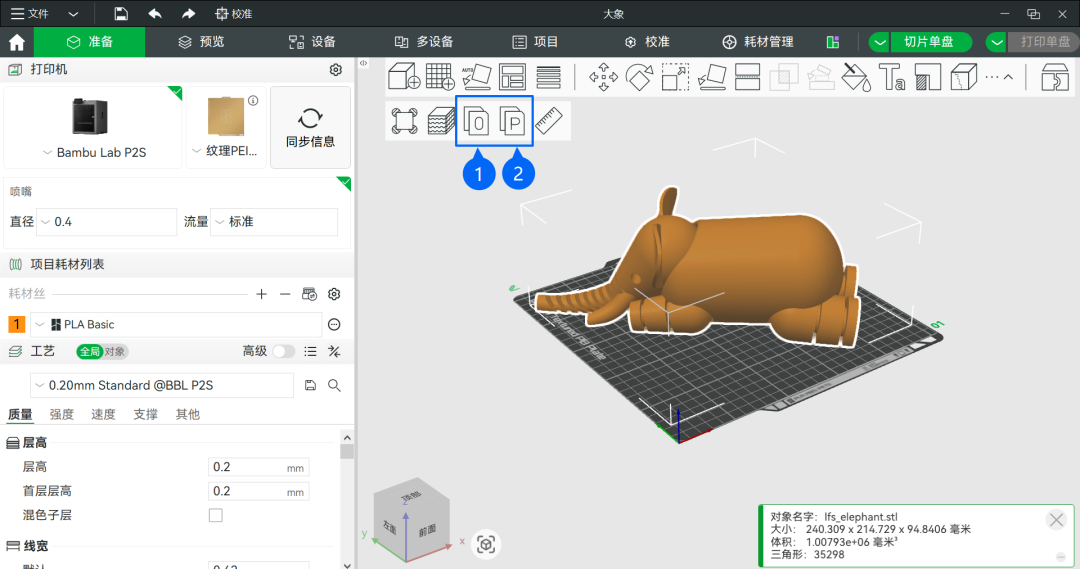Open the 打印单盘 dropdown arrow

pyautogui.click(x=997, y=42)
